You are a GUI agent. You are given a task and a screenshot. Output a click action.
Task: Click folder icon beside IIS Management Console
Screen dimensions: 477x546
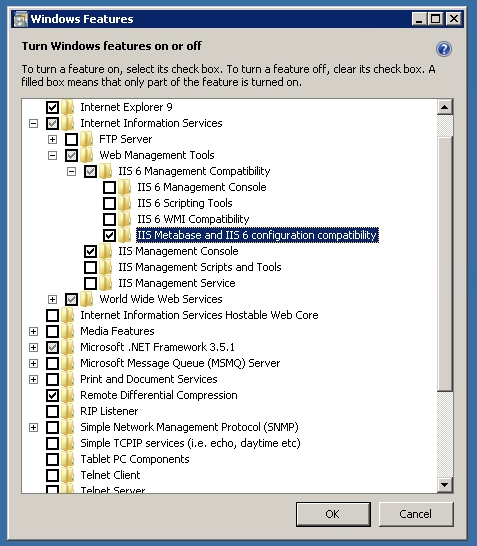click(105, 251)
